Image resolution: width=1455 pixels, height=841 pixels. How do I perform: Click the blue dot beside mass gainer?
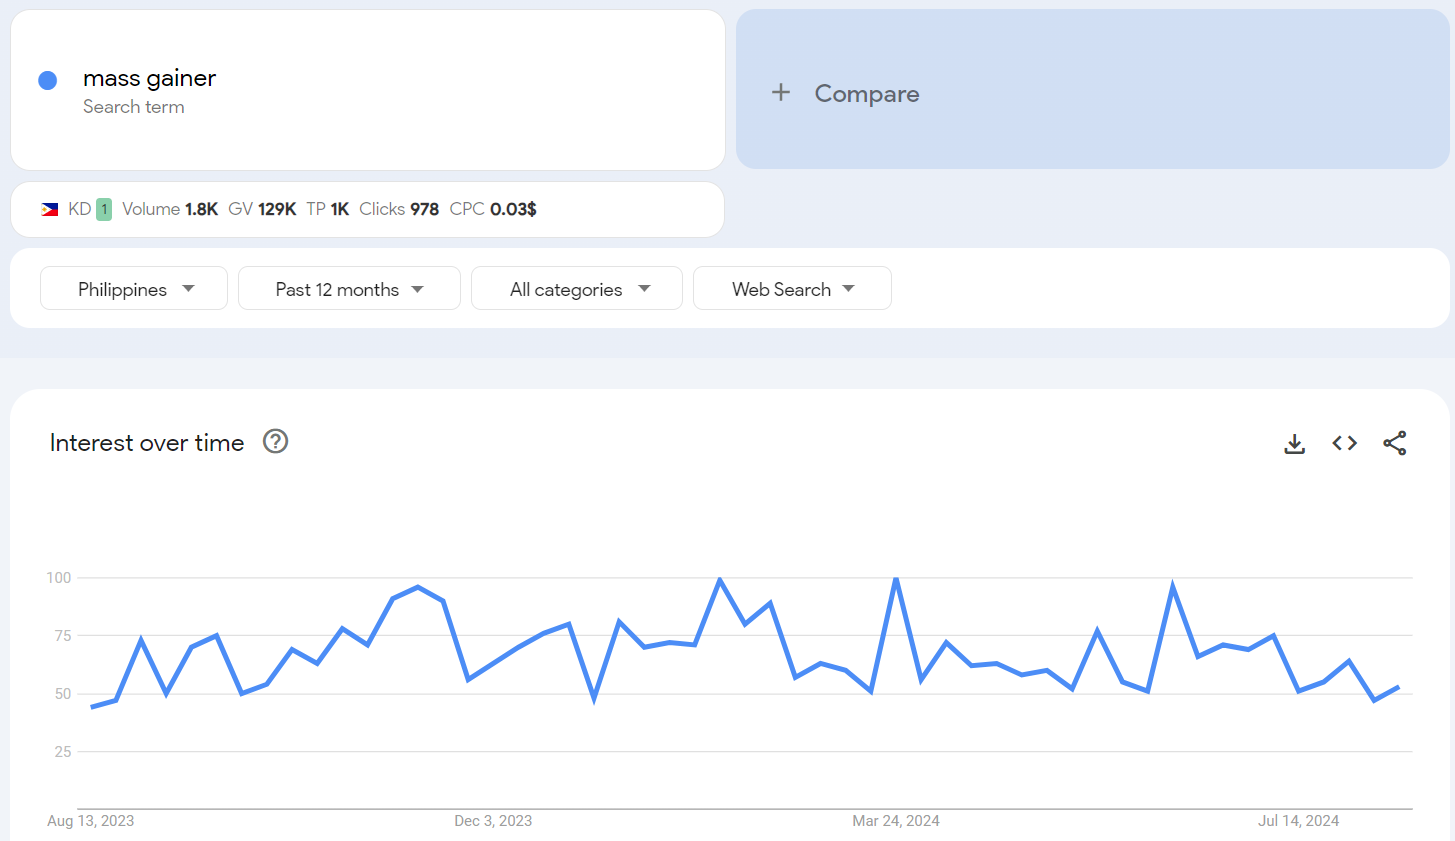(x=47, y=81)
